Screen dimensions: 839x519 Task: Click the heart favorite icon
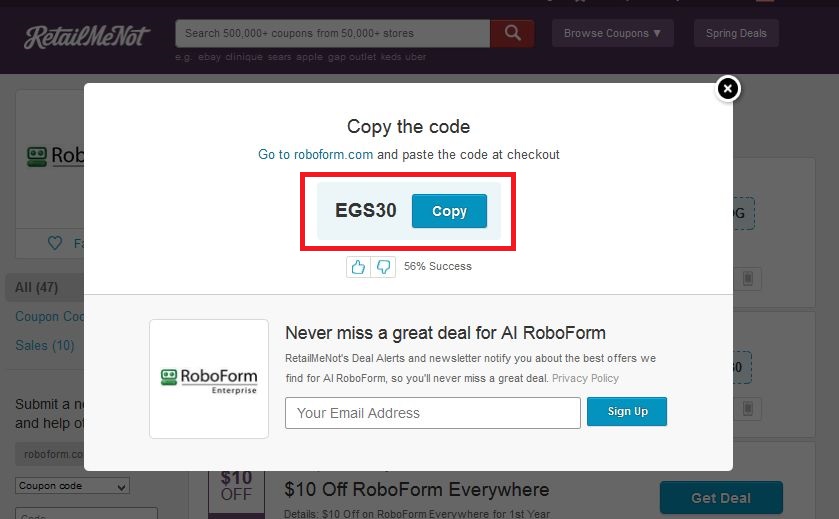click(55, 243)
